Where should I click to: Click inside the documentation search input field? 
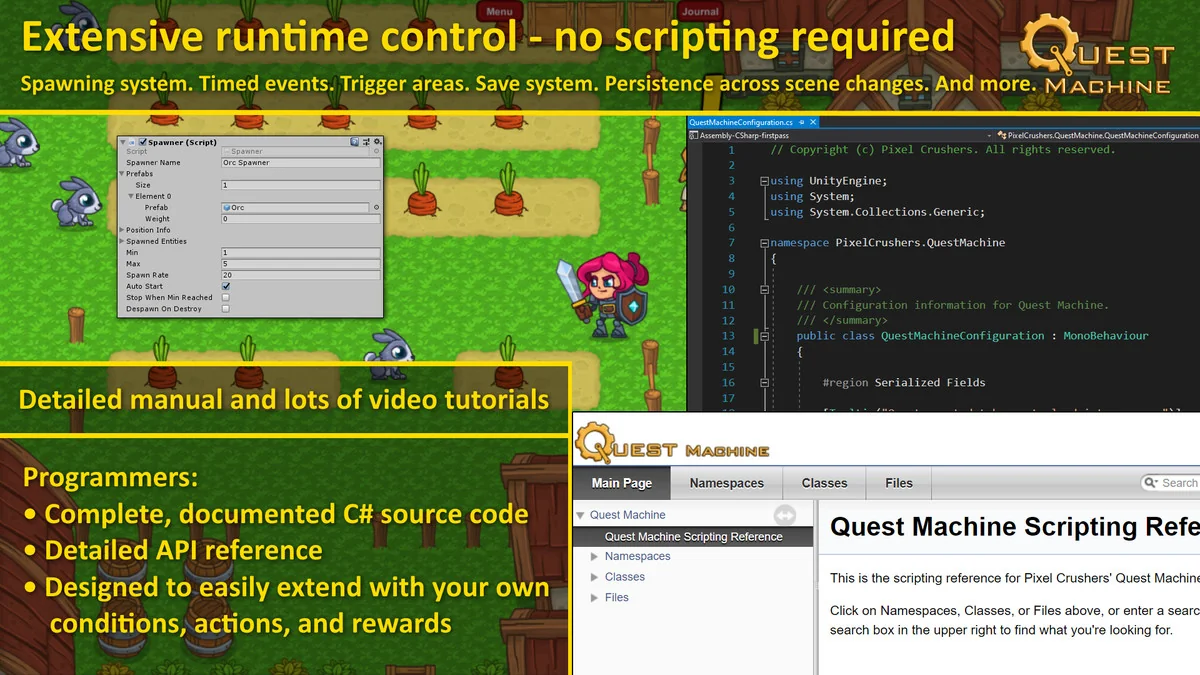click(x=1182, y=483)
